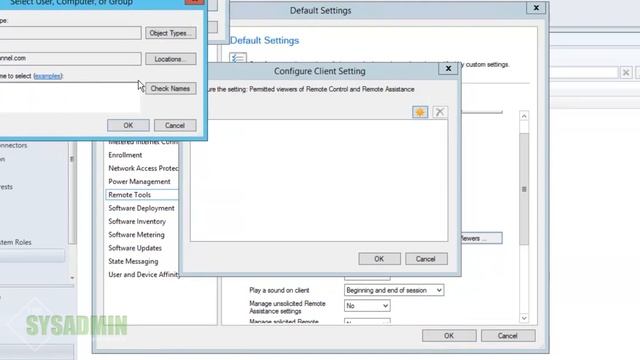Click the object names input box
640x360 pixels.
tap(69, 97)
